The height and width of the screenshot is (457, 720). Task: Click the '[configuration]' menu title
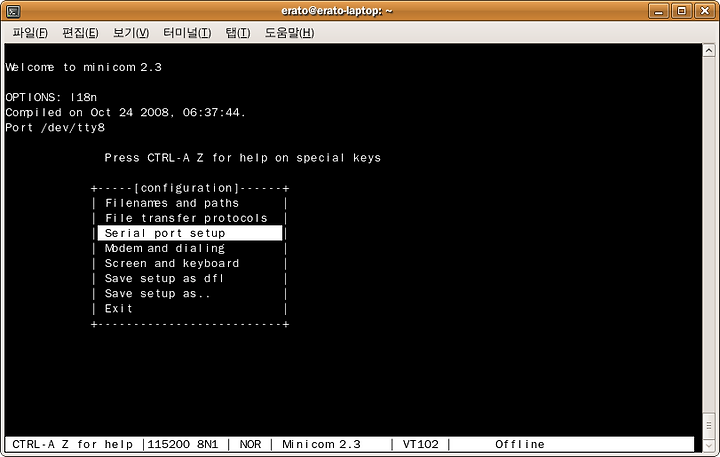[x=186, y=188]
